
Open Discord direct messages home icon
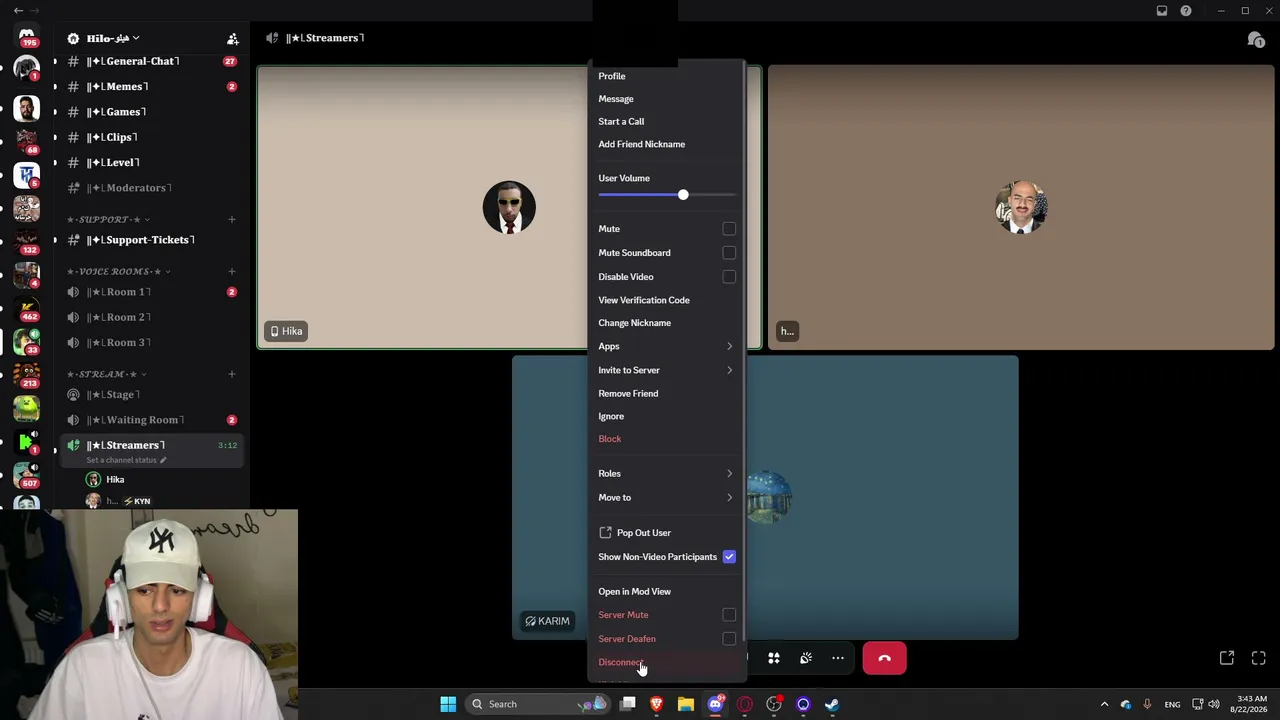coord(27,37)
